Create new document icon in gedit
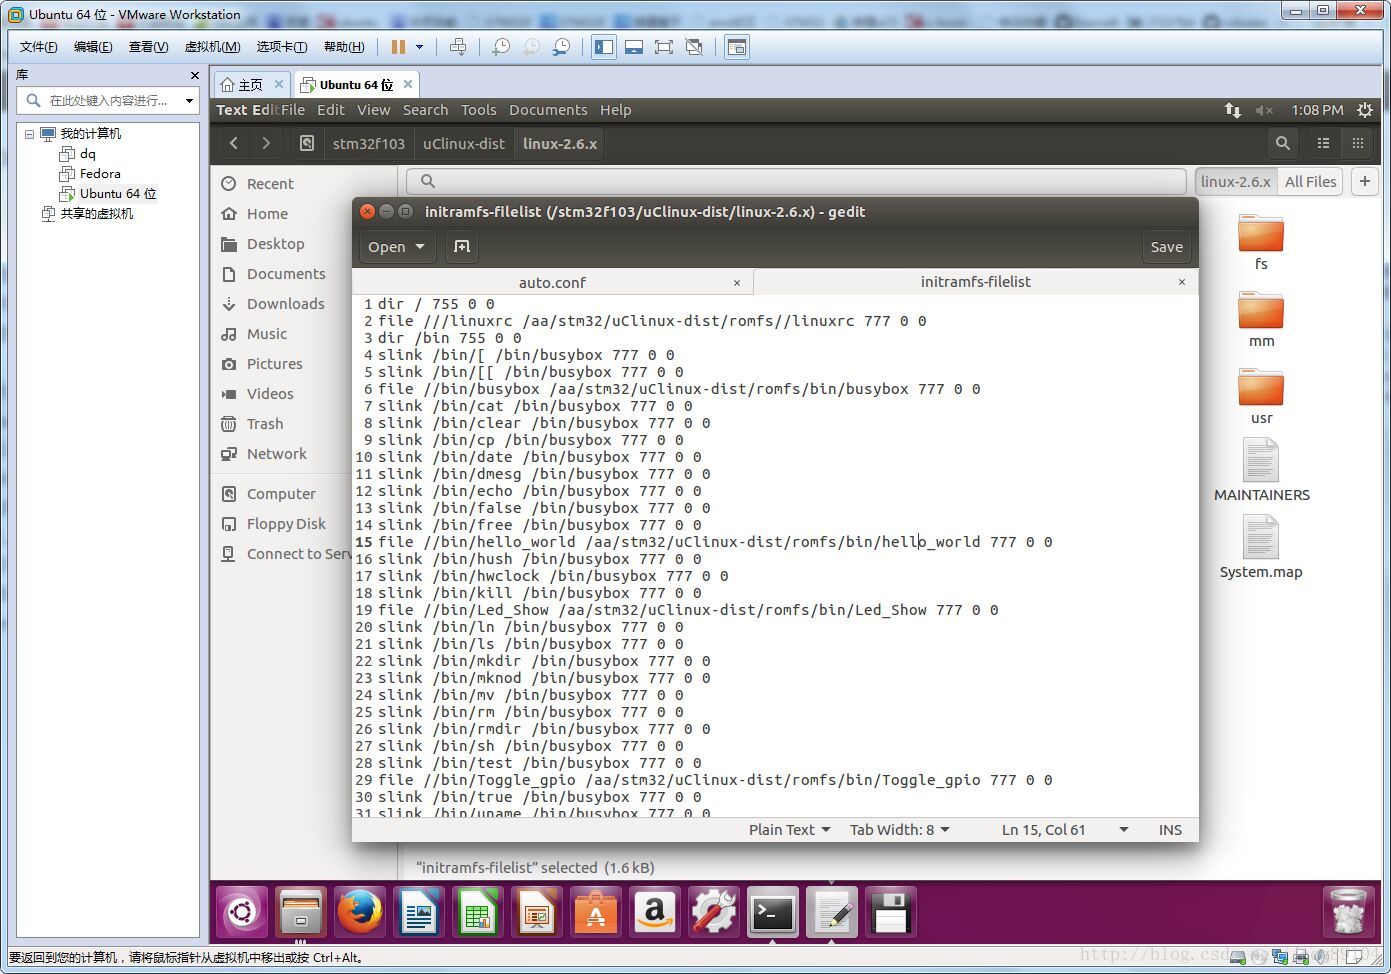This screenshot has height=974, width=1391. click(462, 247)
